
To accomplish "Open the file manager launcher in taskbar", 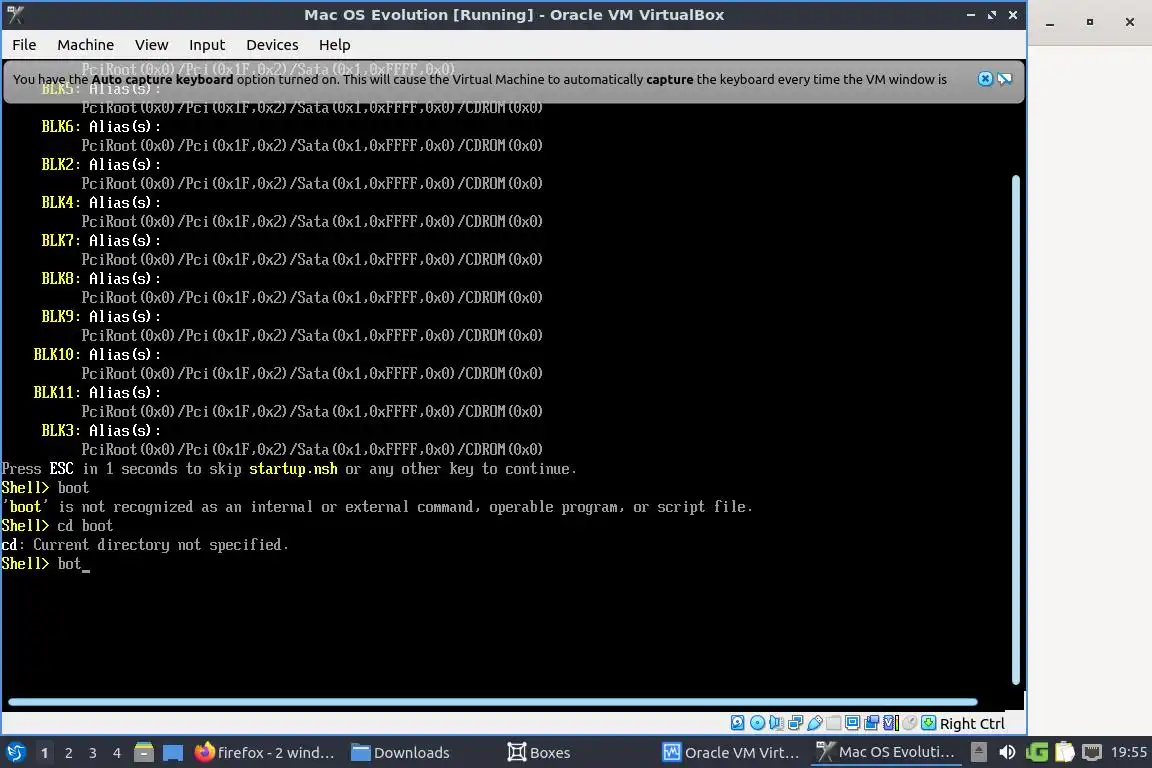I will (x=144, y=752).
